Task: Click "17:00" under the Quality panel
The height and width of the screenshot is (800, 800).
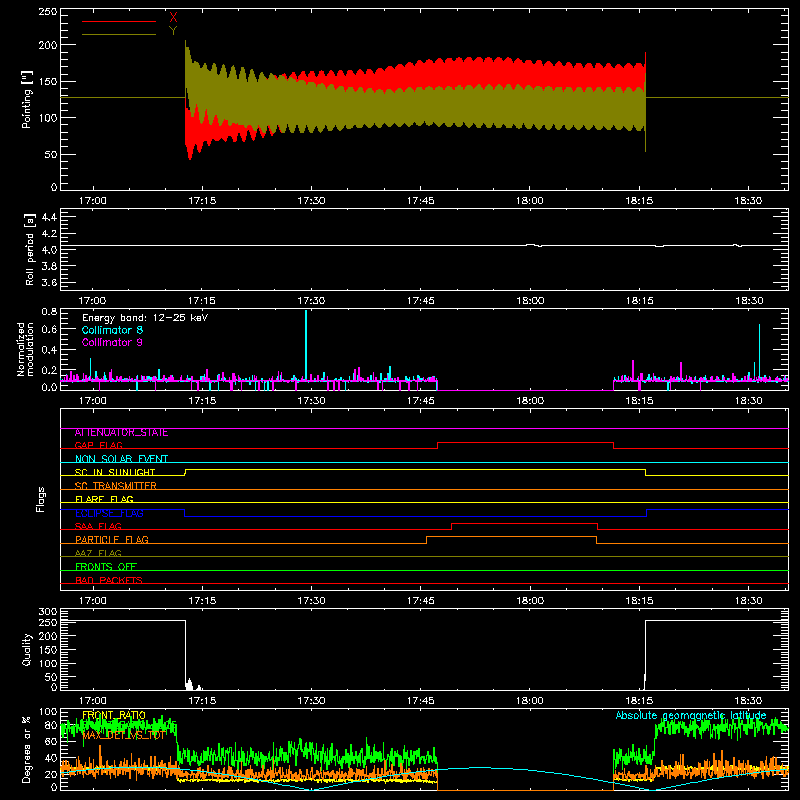Action: [92, 701]
